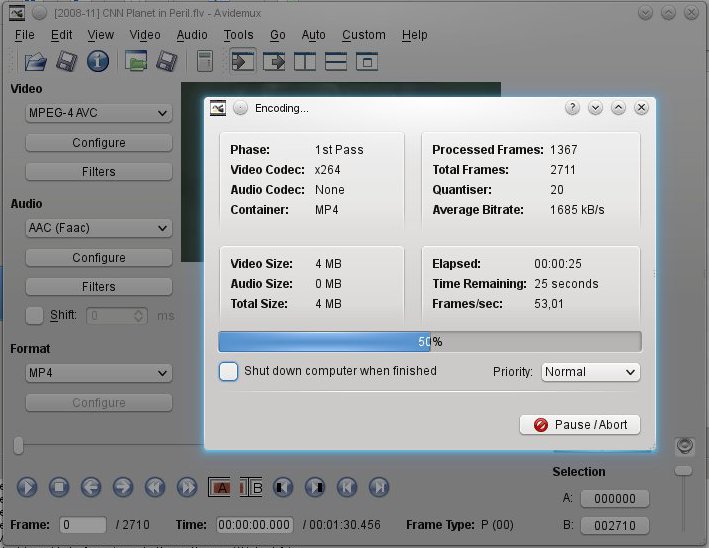The width and height of the screenshot is (709, 548).
Task: Open video codec dropdown MPEG-4 AVC
Action: [99, 113]
